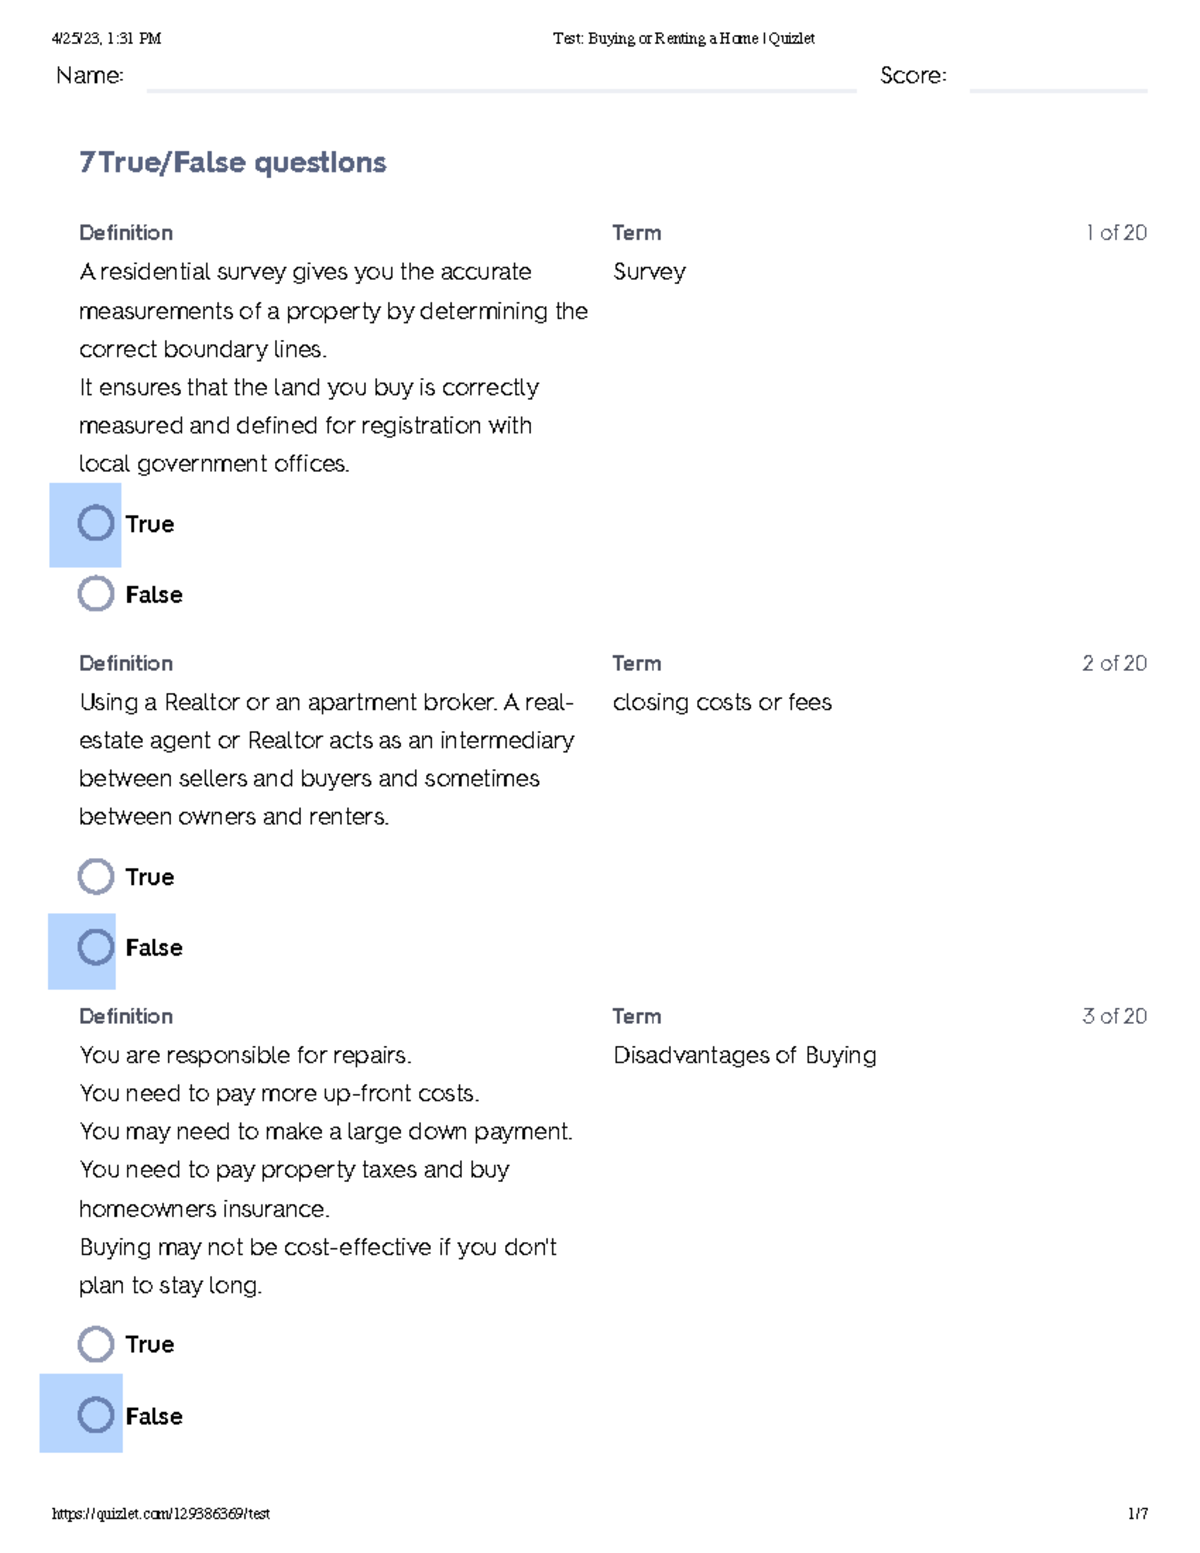Click the 1 of 20 counter
Screen dimensions: 1200x1553
[1116, 233]
